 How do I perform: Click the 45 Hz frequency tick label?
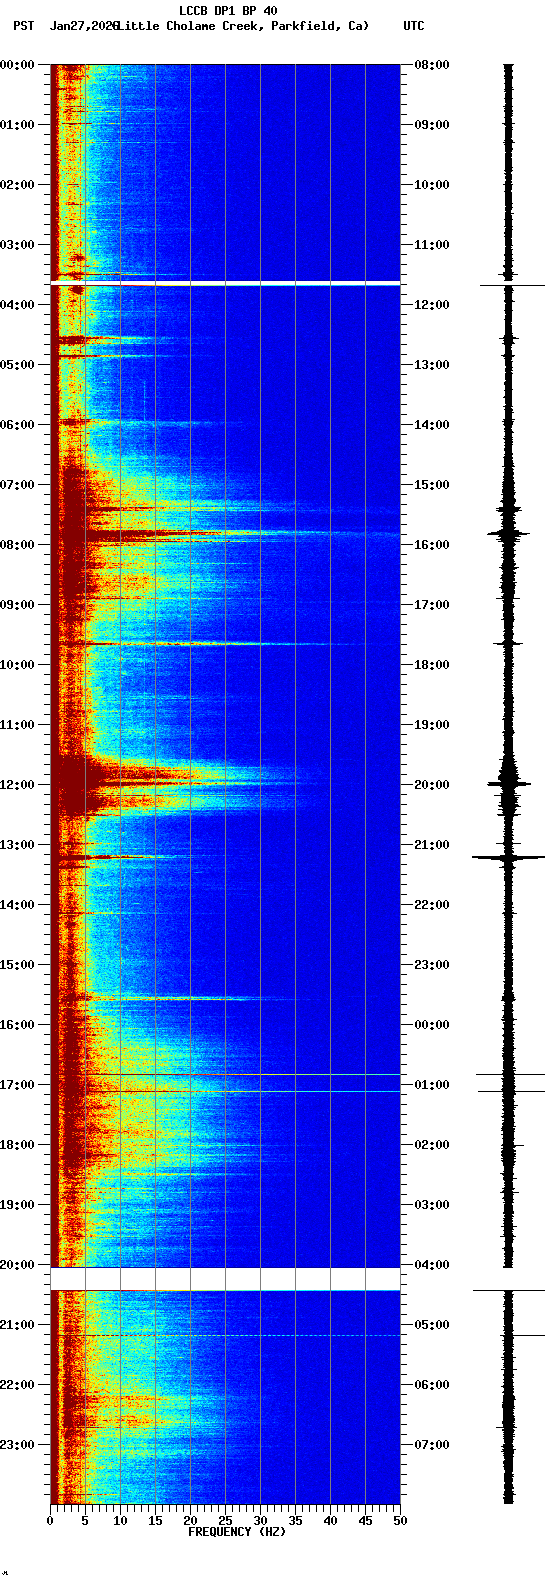[x=365, y=1521]
